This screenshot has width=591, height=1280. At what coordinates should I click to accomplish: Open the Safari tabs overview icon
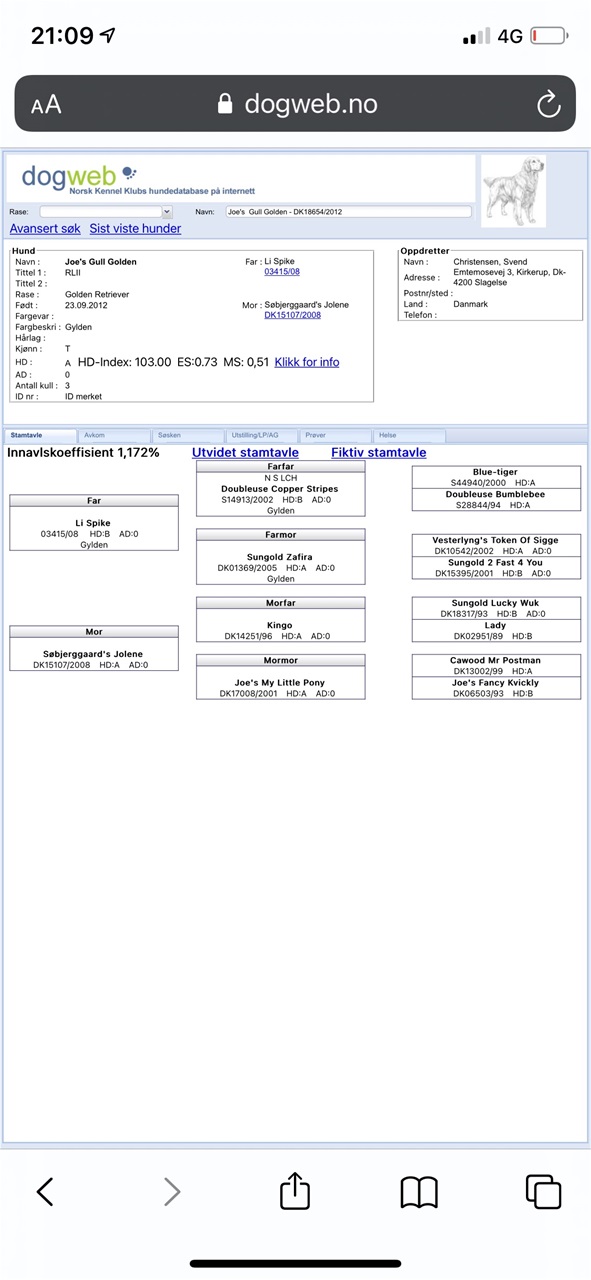[544, 1191]
